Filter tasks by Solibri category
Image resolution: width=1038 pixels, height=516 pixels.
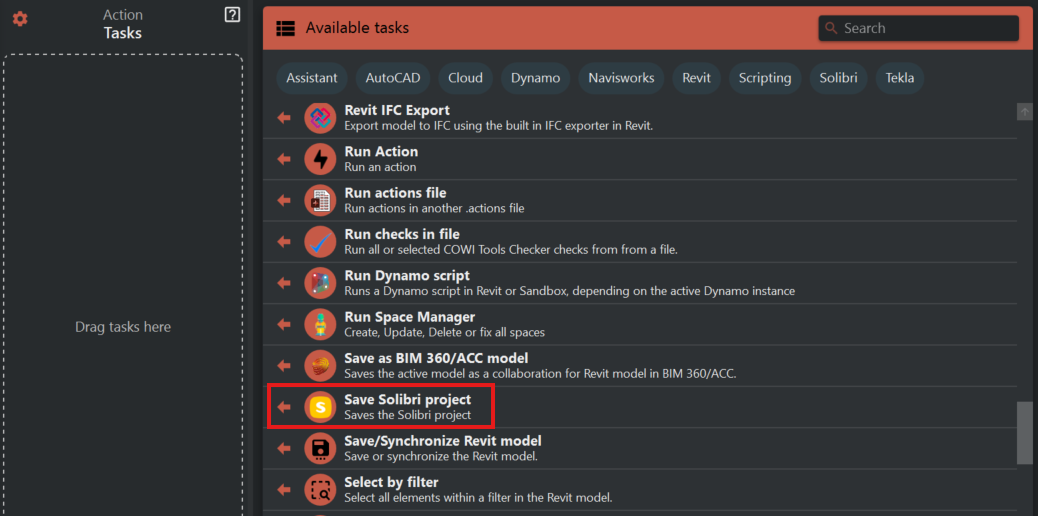839,78
